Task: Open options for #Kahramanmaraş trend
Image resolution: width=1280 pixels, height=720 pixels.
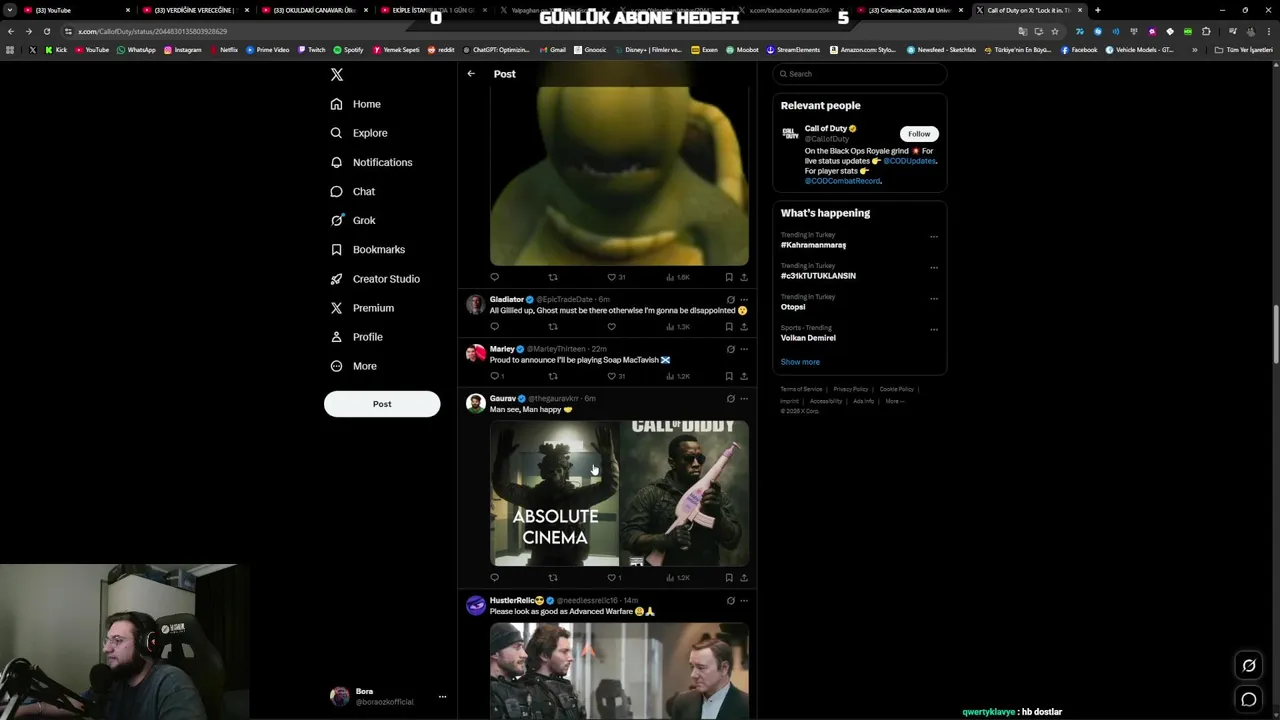Action: [934, 237]
